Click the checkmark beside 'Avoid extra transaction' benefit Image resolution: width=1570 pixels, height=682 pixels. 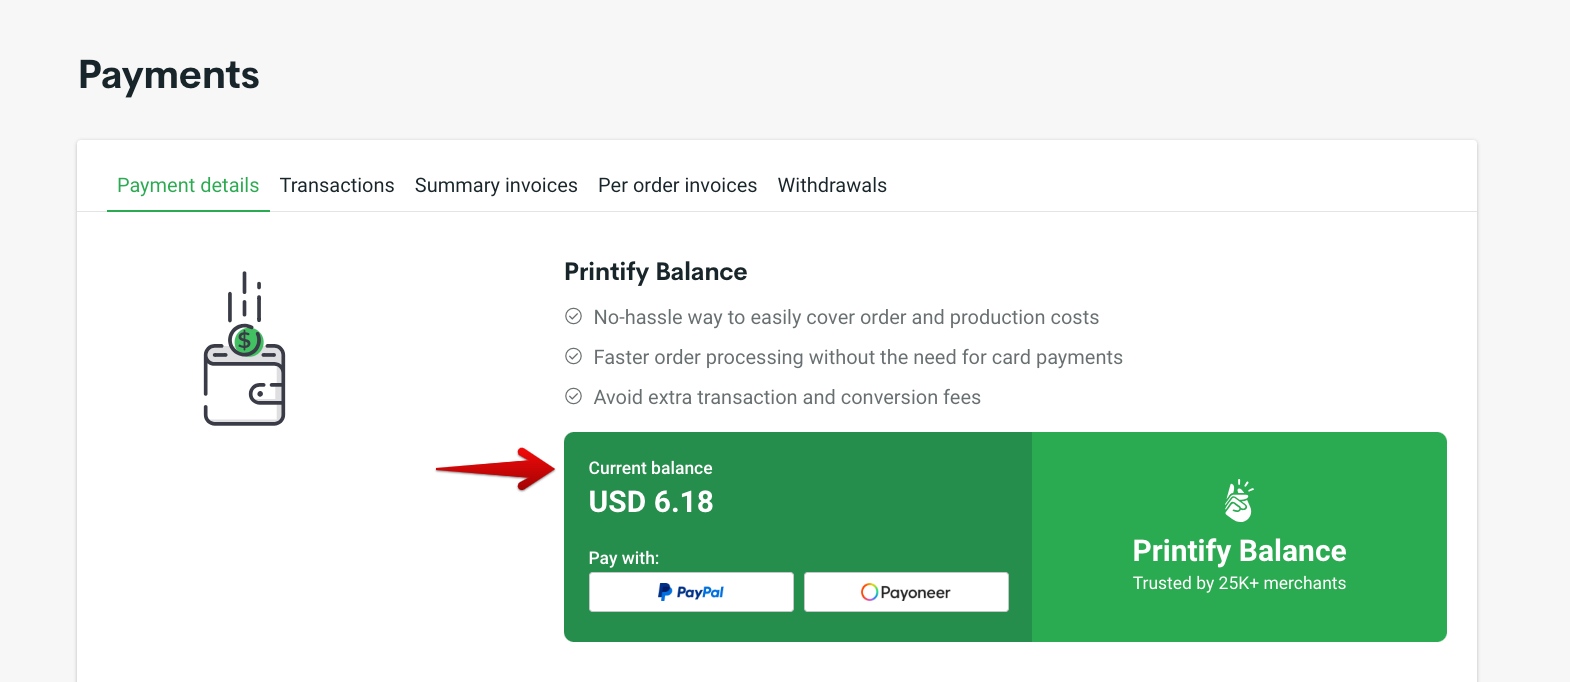(x=573, y=396)
